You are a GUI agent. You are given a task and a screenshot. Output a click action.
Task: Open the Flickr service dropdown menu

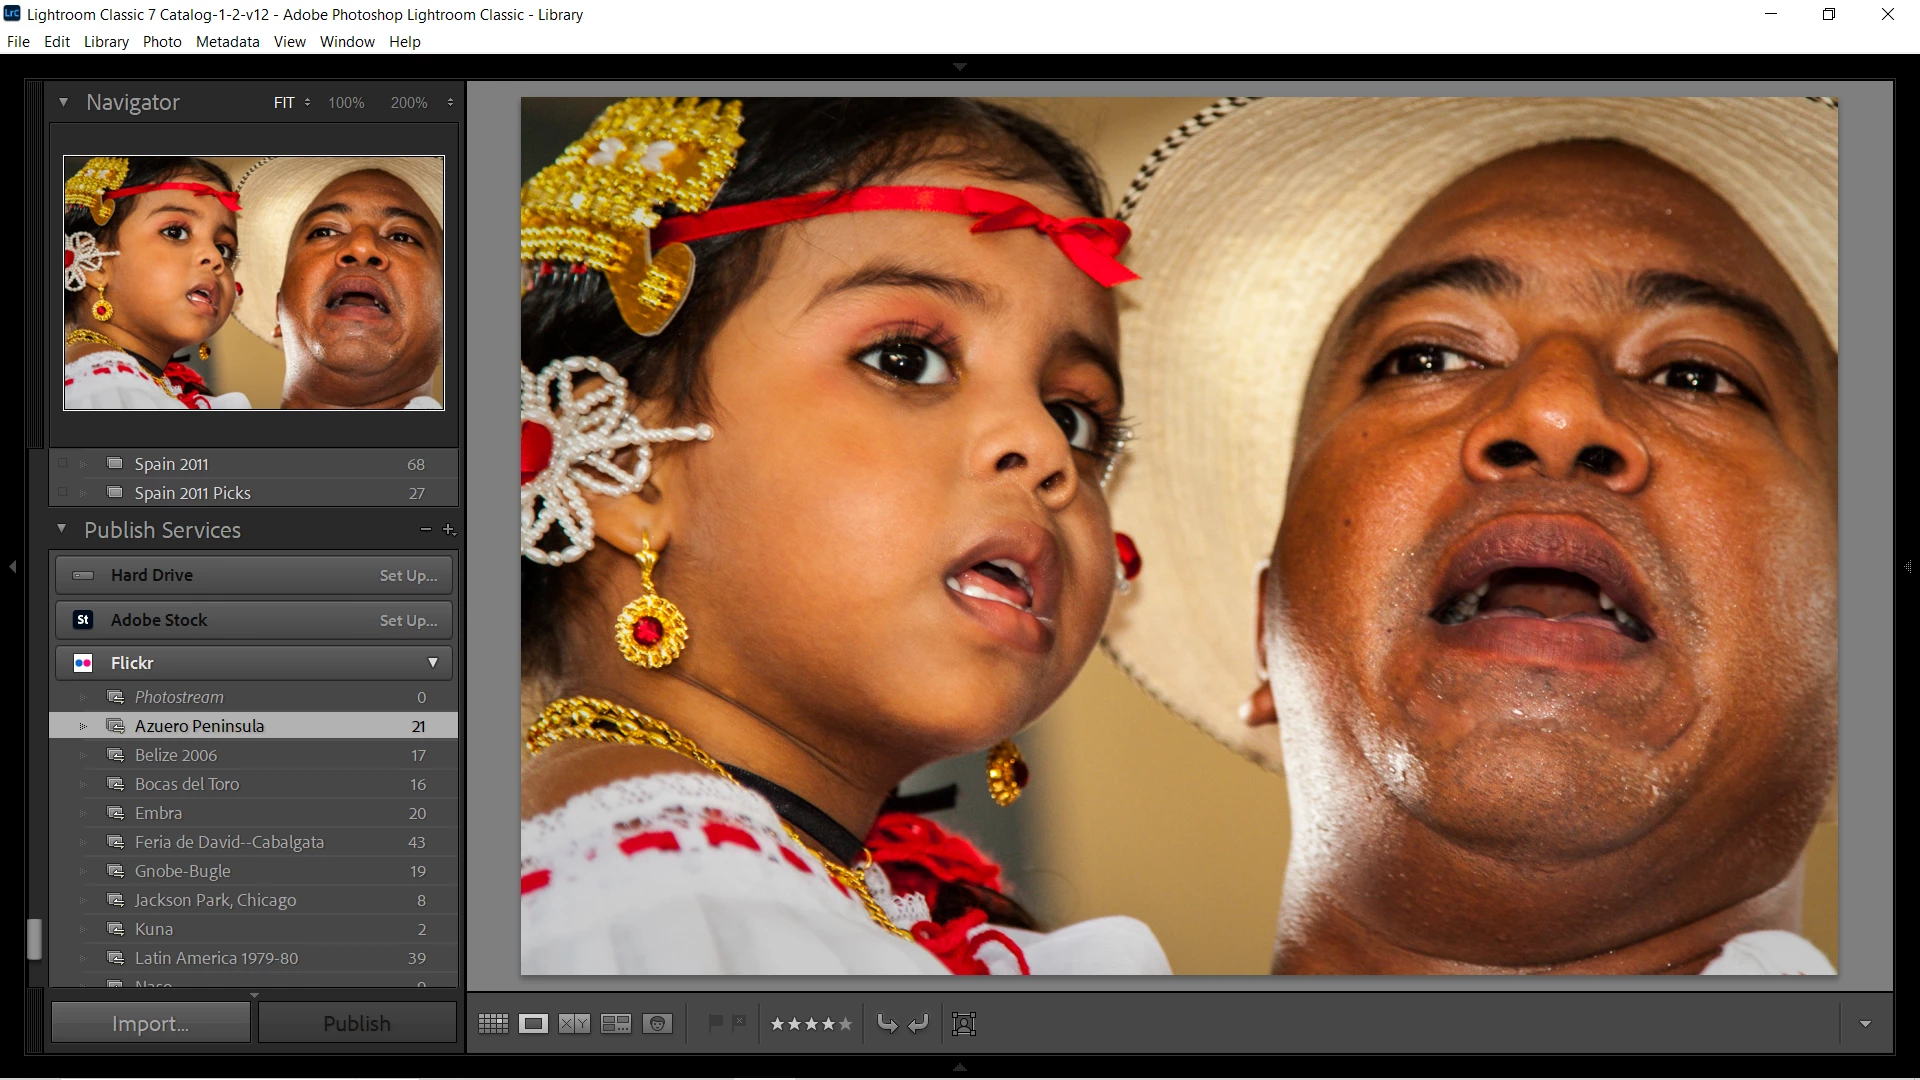click(x=433, y=663)
